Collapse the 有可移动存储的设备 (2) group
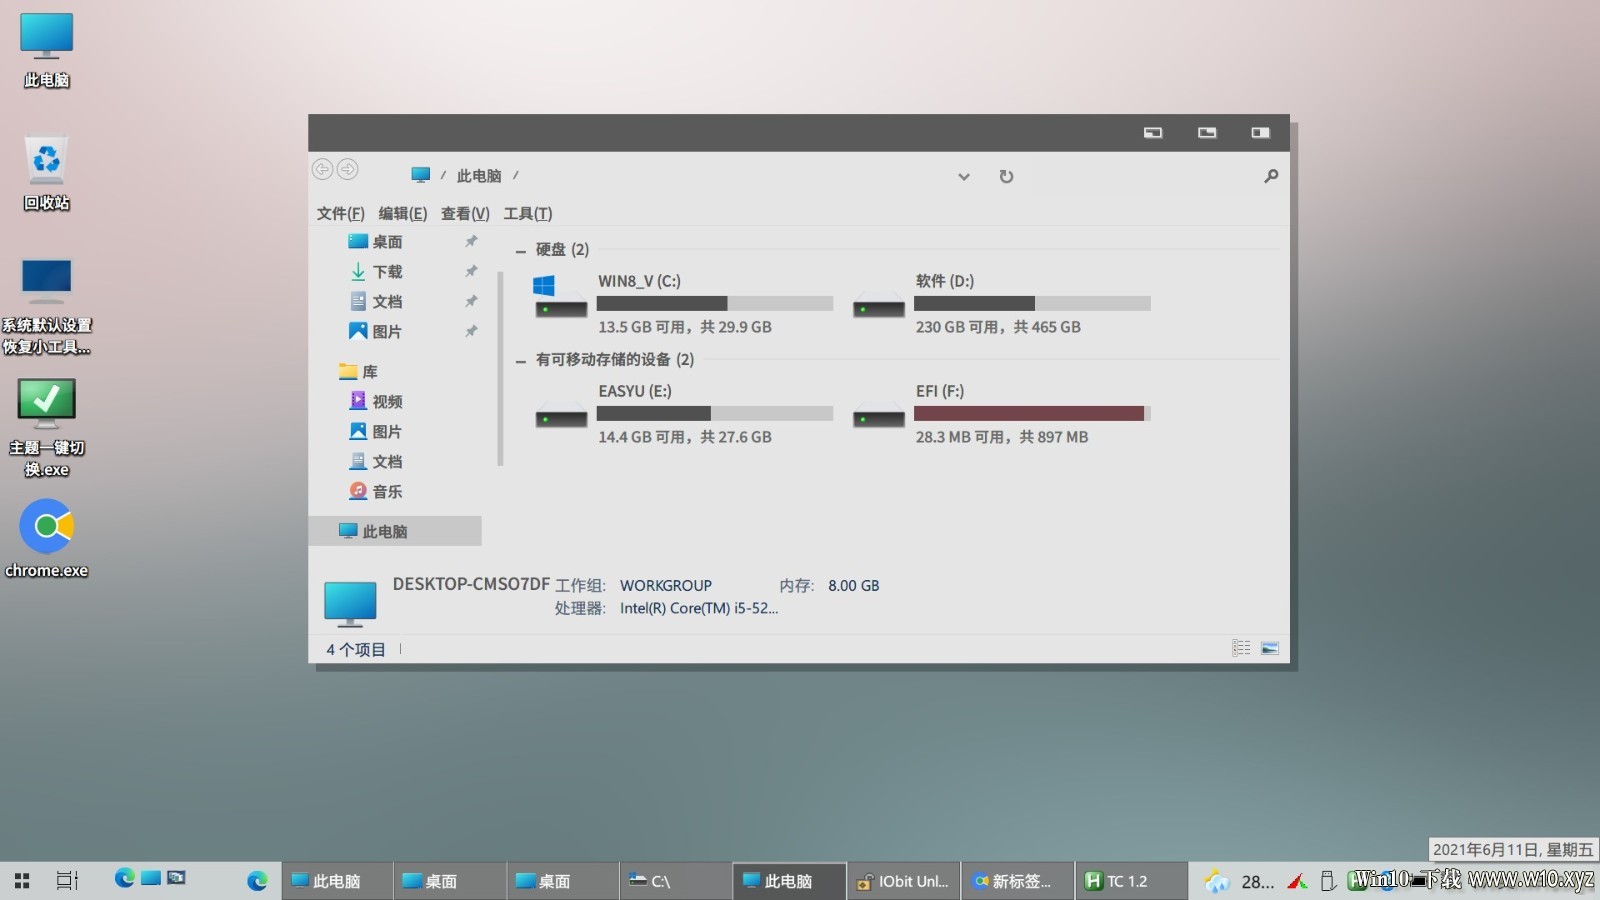Viewport: 1600px width, 900px height. pos(520,360)
